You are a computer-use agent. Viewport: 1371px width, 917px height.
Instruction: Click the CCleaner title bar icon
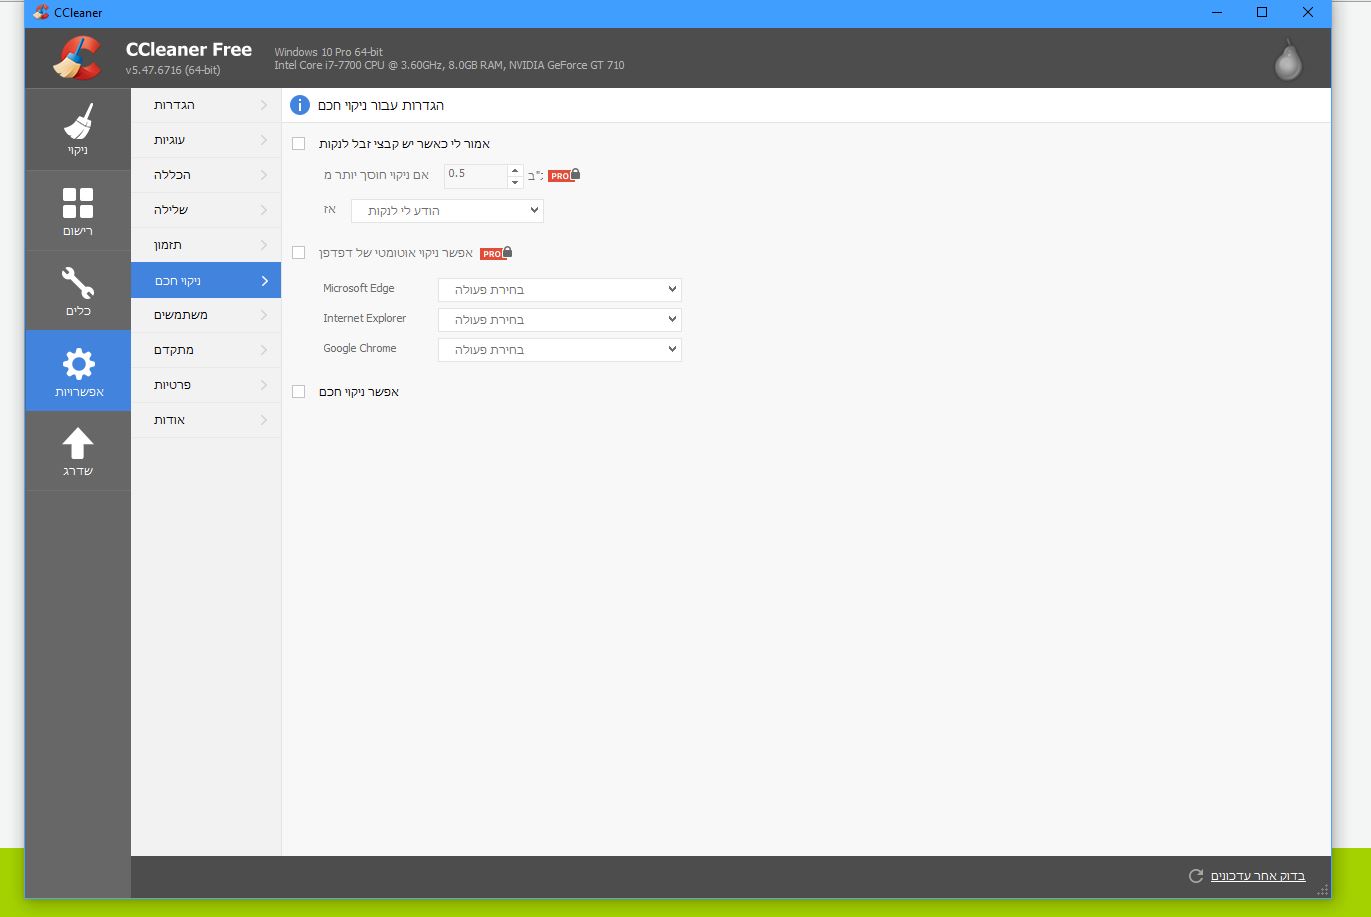(x=41, y=13)
